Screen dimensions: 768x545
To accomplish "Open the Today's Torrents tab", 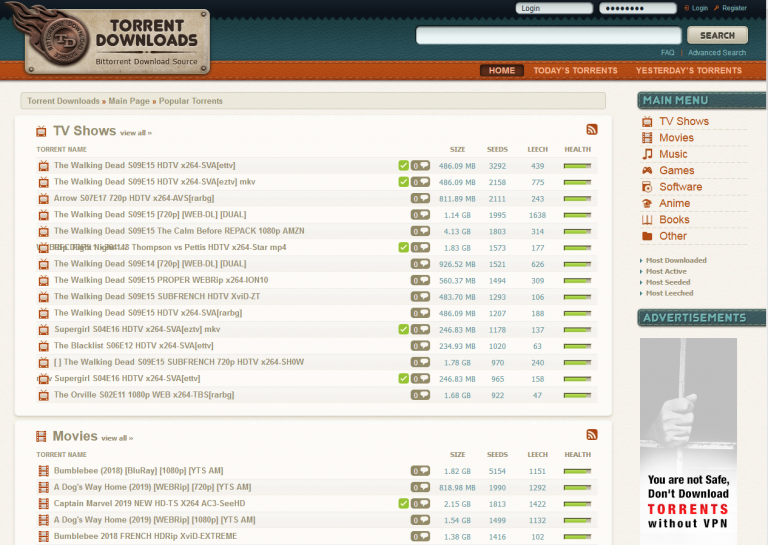I will tap(575, 71).
